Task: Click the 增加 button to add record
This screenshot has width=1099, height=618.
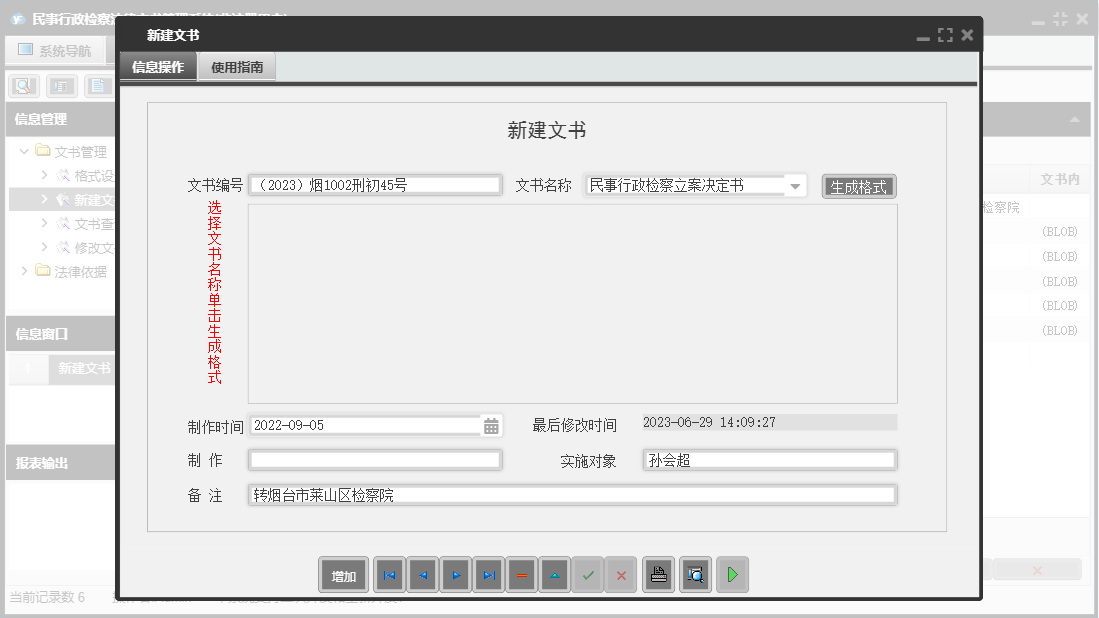Action: pyautogui.click(x=343, y=574)
